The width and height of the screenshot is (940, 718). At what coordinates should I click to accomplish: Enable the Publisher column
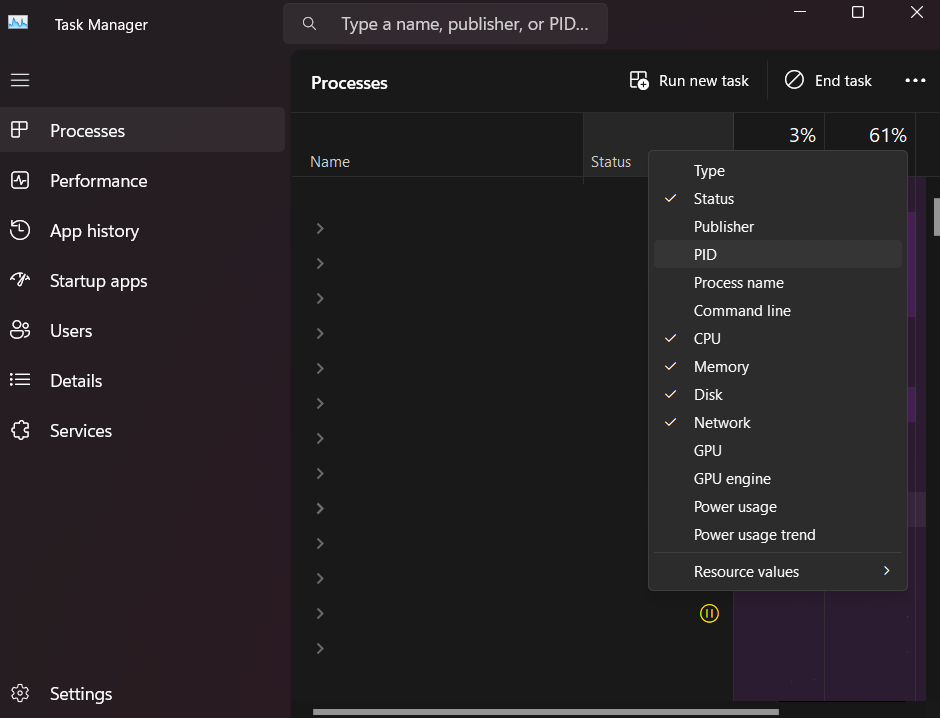(x=778, y=227)
